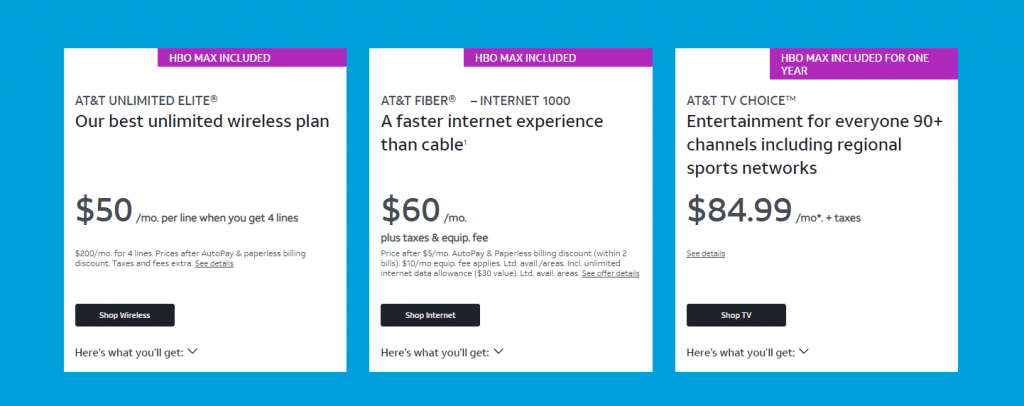Expand wireless plan "Here's what you'll get" chevron
Image resolution: width=1024 pixels, height=406 pixels.
(193, 352)
